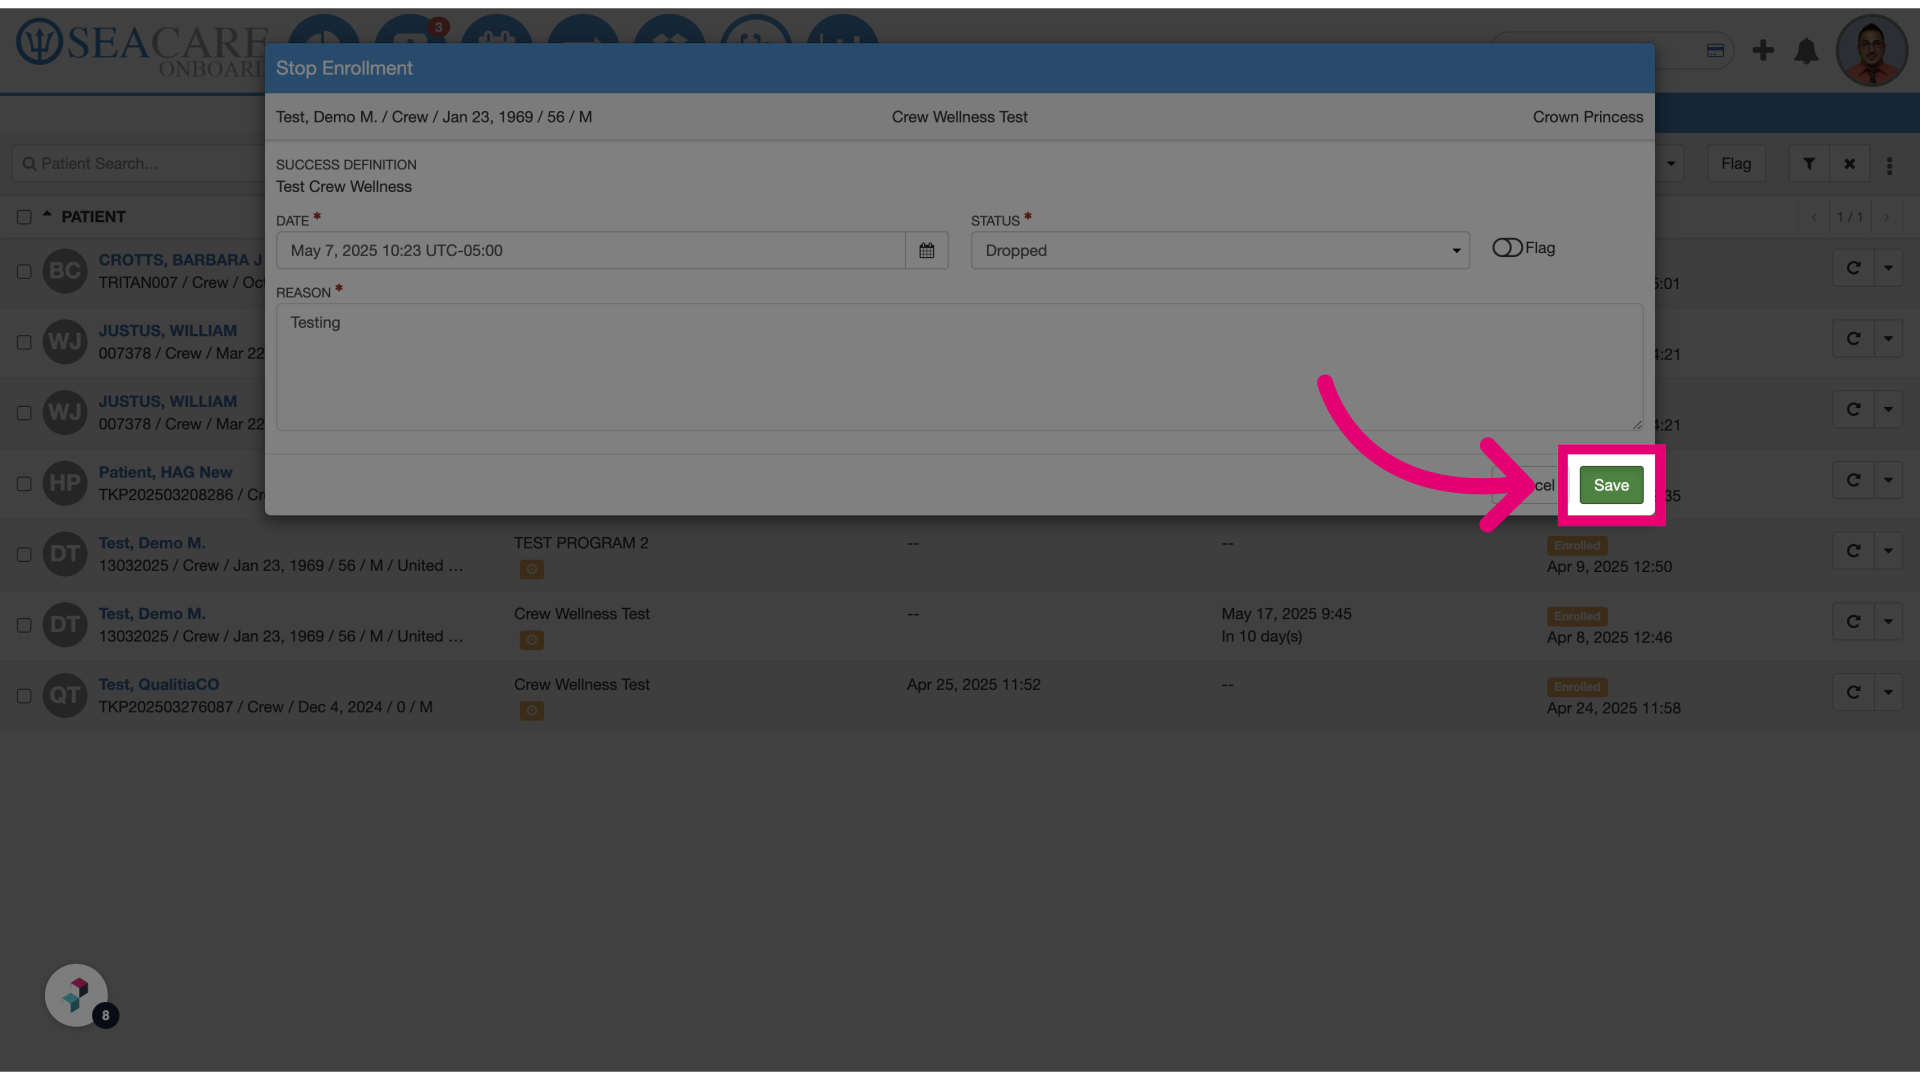1920x1080 pixels.
Task: Click the add plus icon in header
Action: coord(1763,50)
